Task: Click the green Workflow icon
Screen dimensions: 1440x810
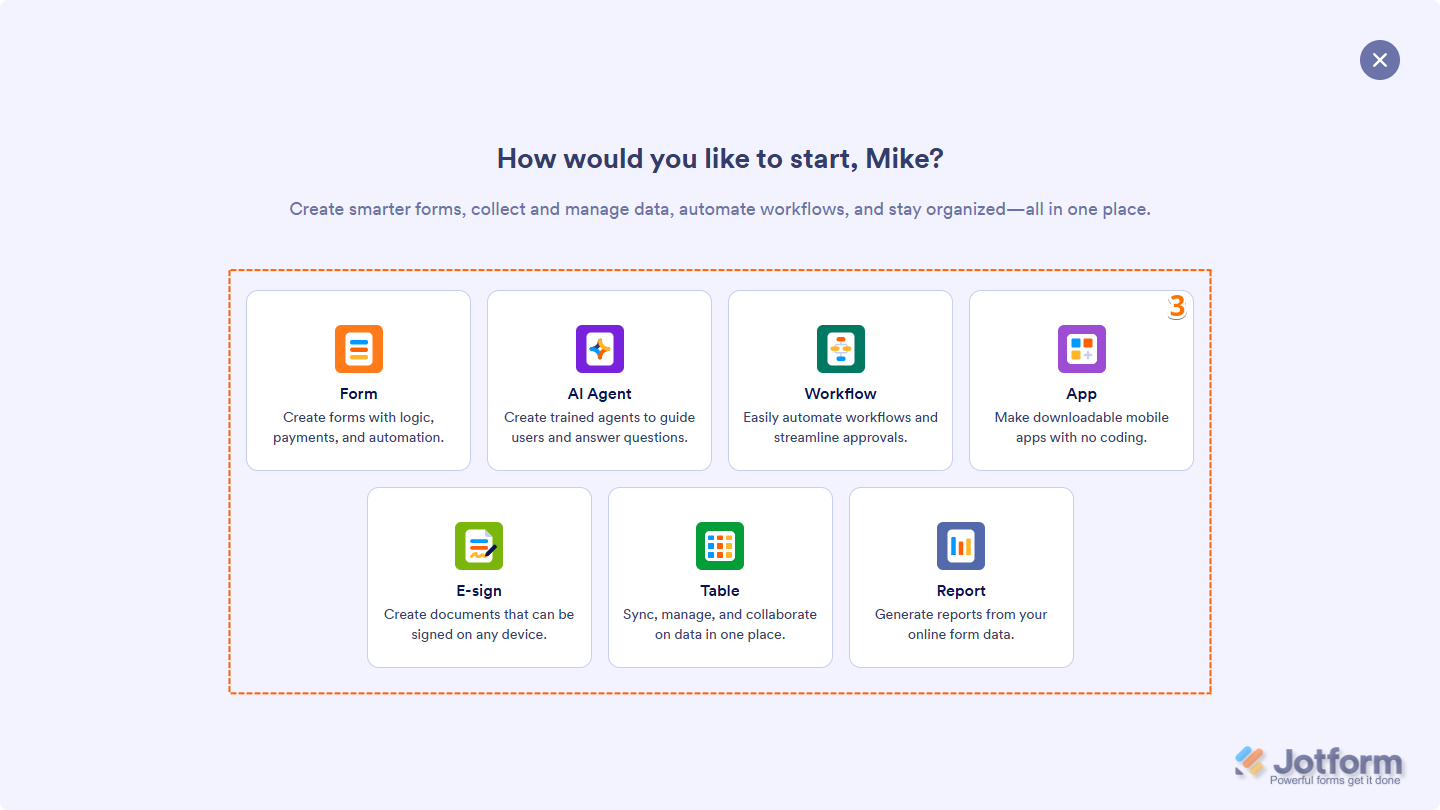Action: click(x=841, y=349)
